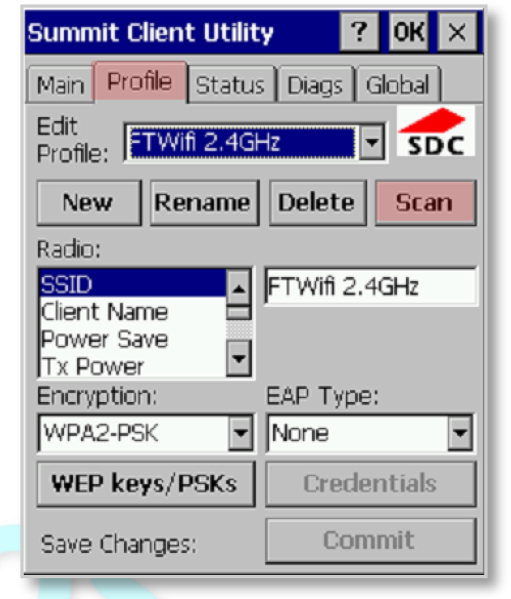This screenshot has height=599, width=511.
Task: Click the radio list scrollbar thumb
Action: (x=239, y=312)
